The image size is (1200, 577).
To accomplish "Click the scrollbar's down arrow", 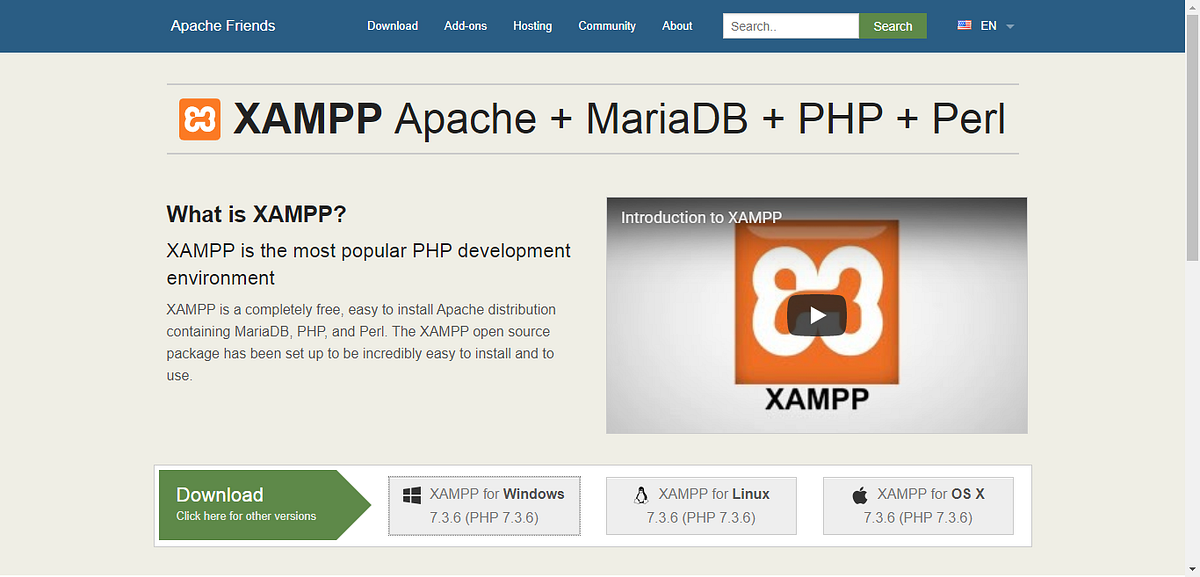I will coord(1192,570).
